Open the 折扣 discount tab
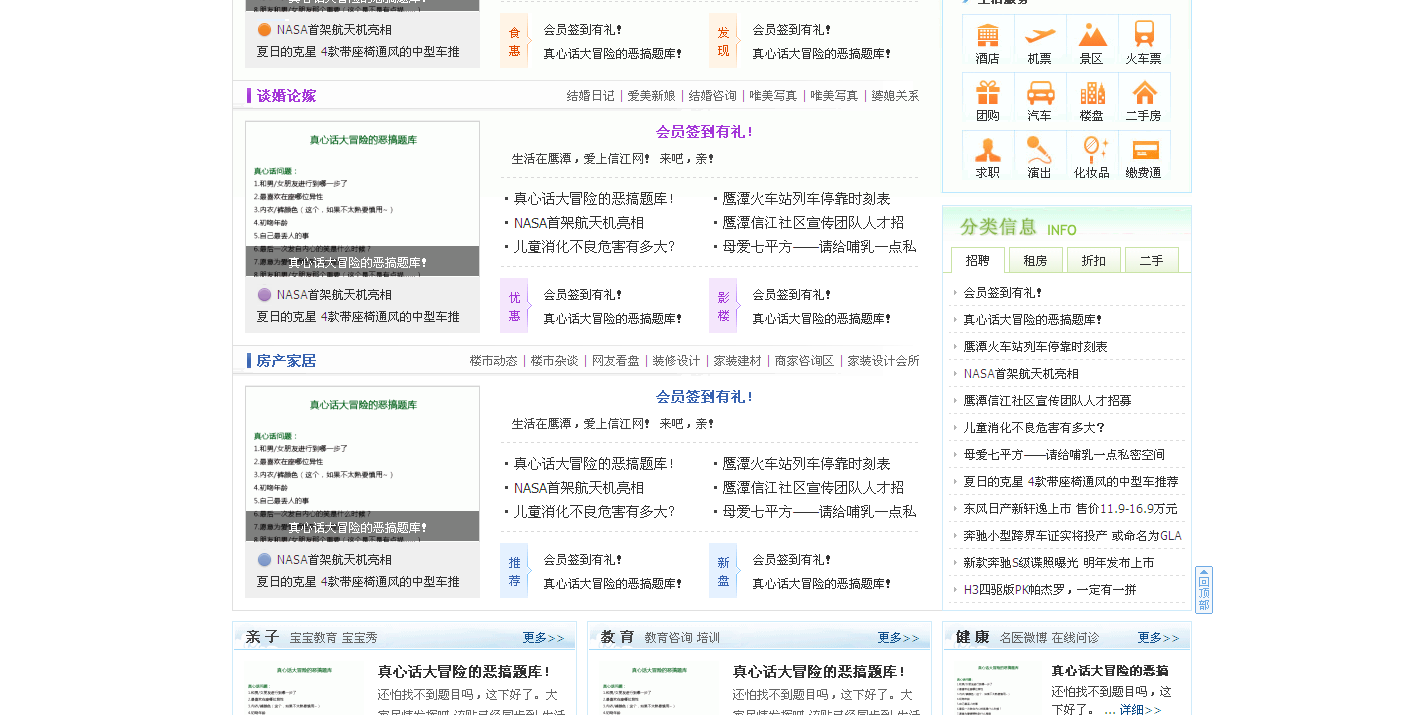The width and height of the screenshot is (1423, 715). tap(1094, 260)
